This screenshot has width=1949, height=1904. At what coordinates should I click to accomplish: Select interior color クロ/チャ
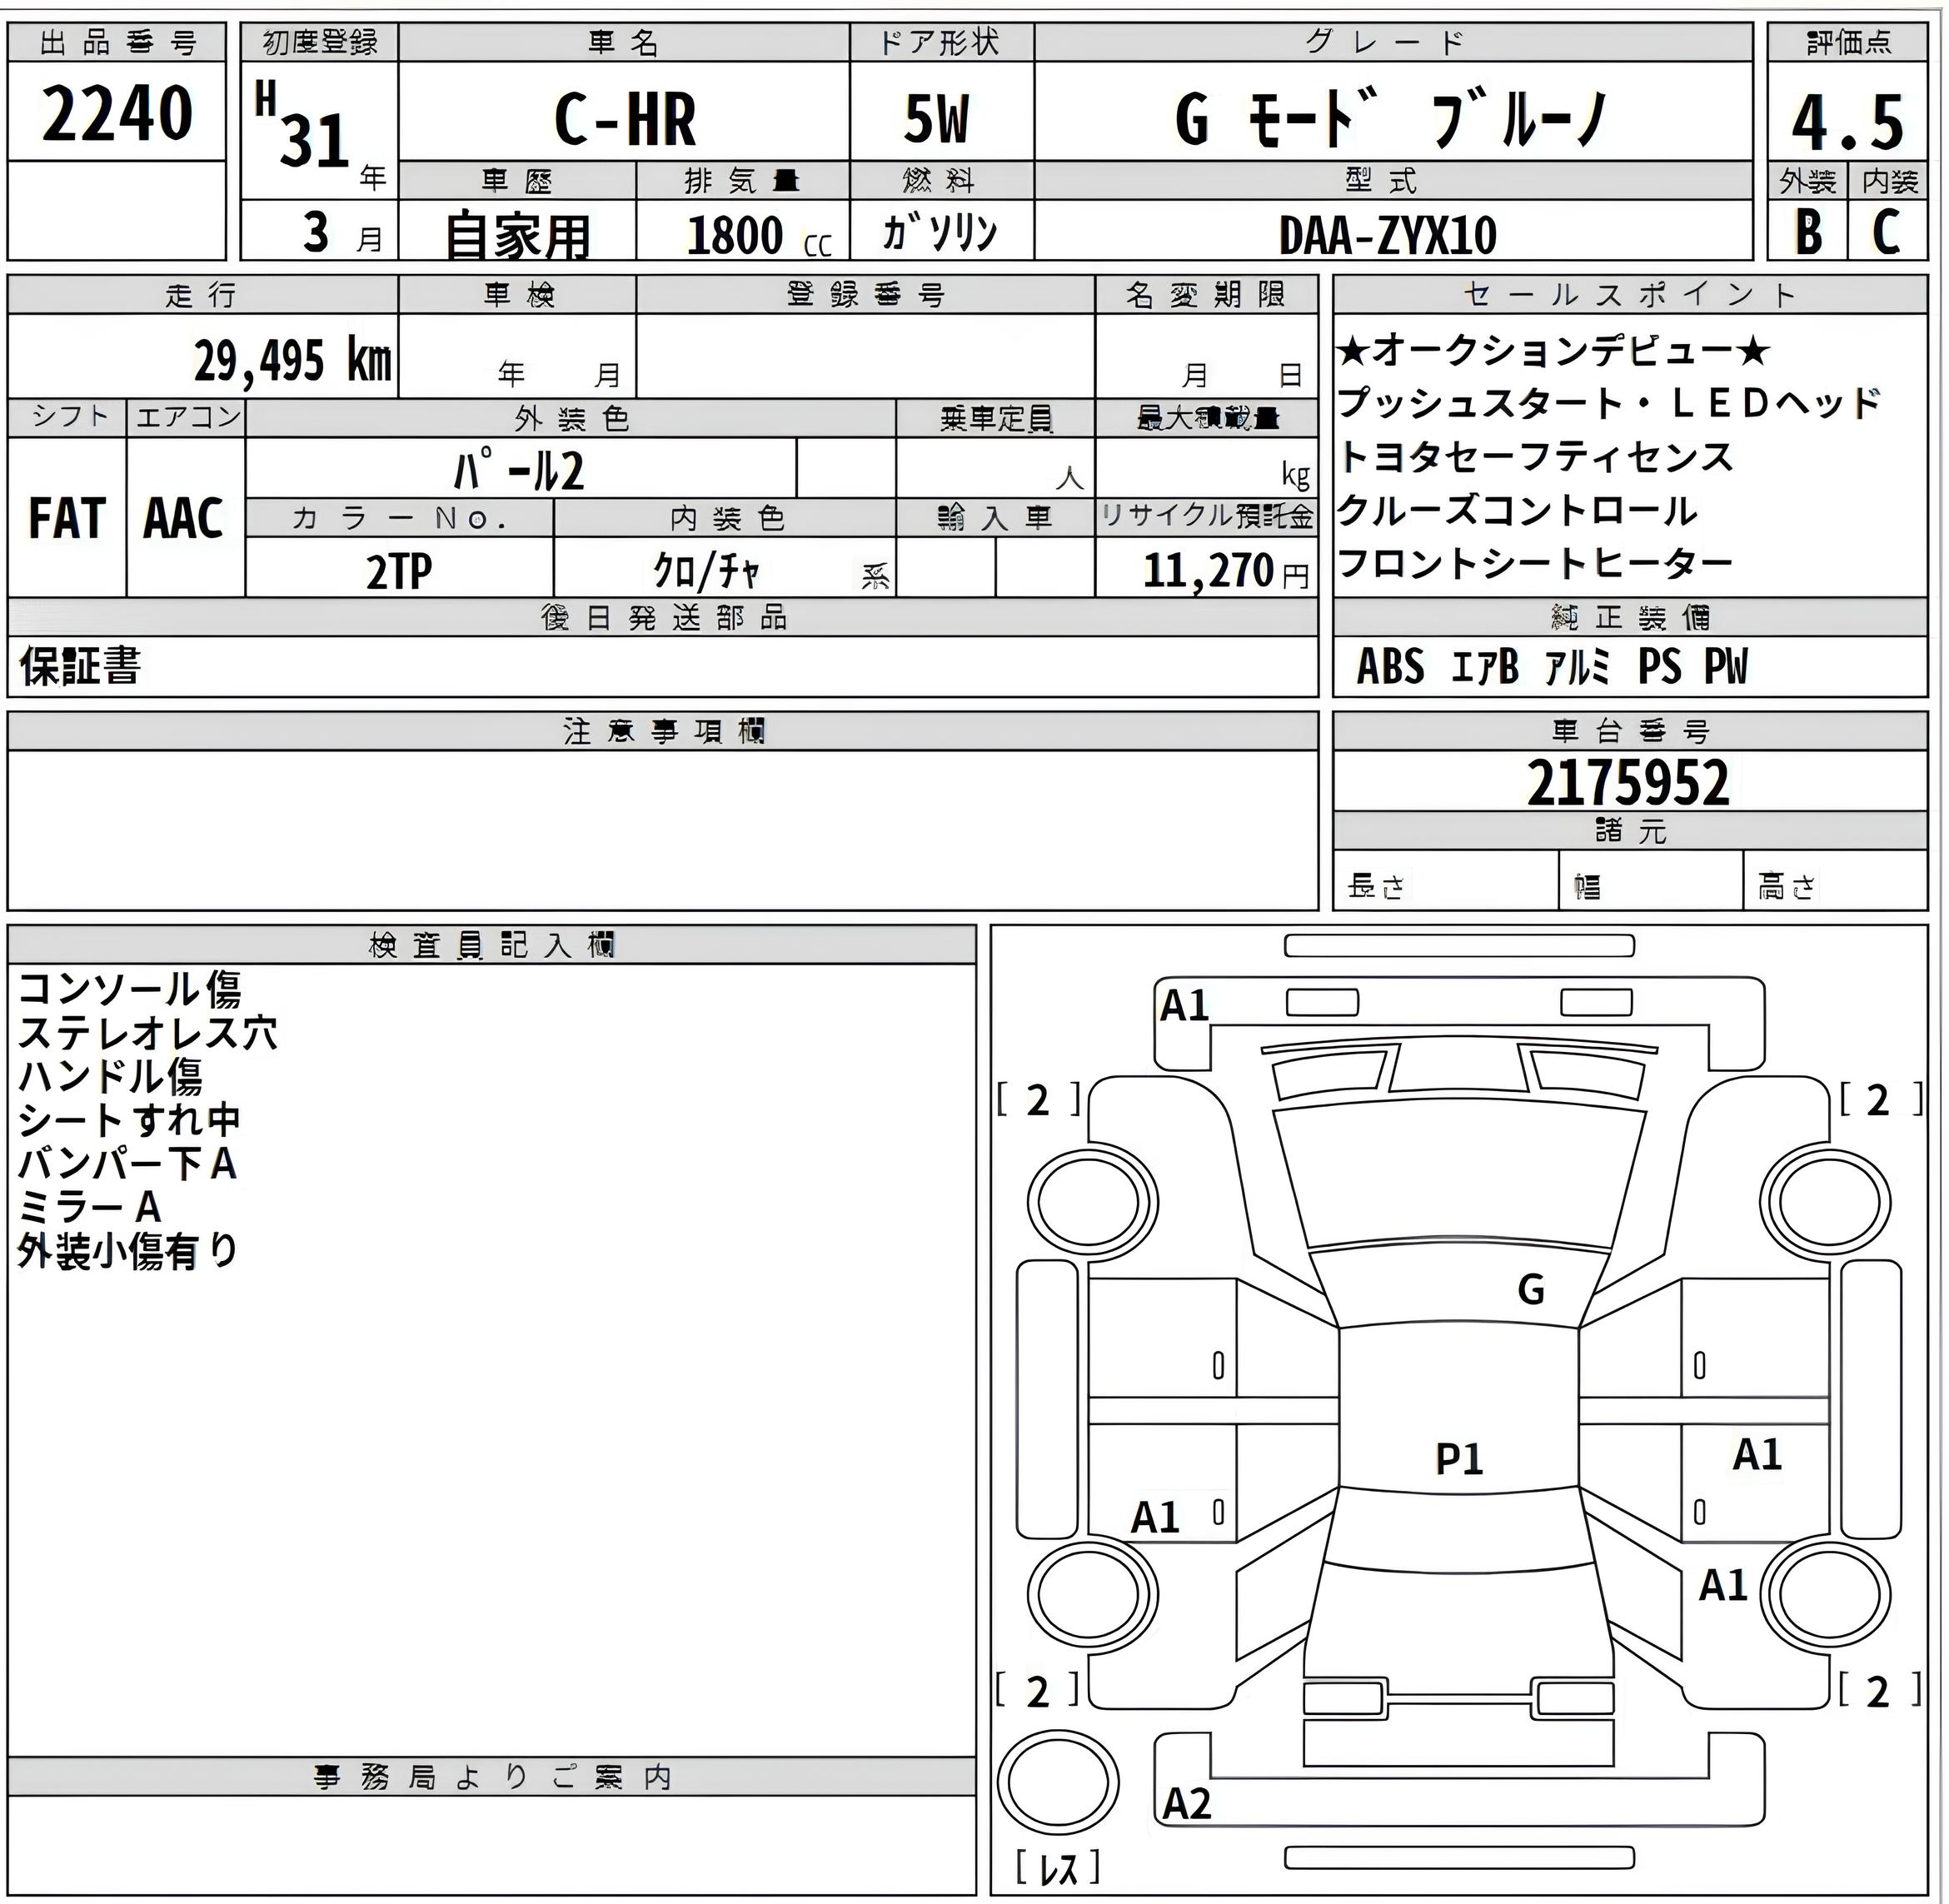pos(706,571)
